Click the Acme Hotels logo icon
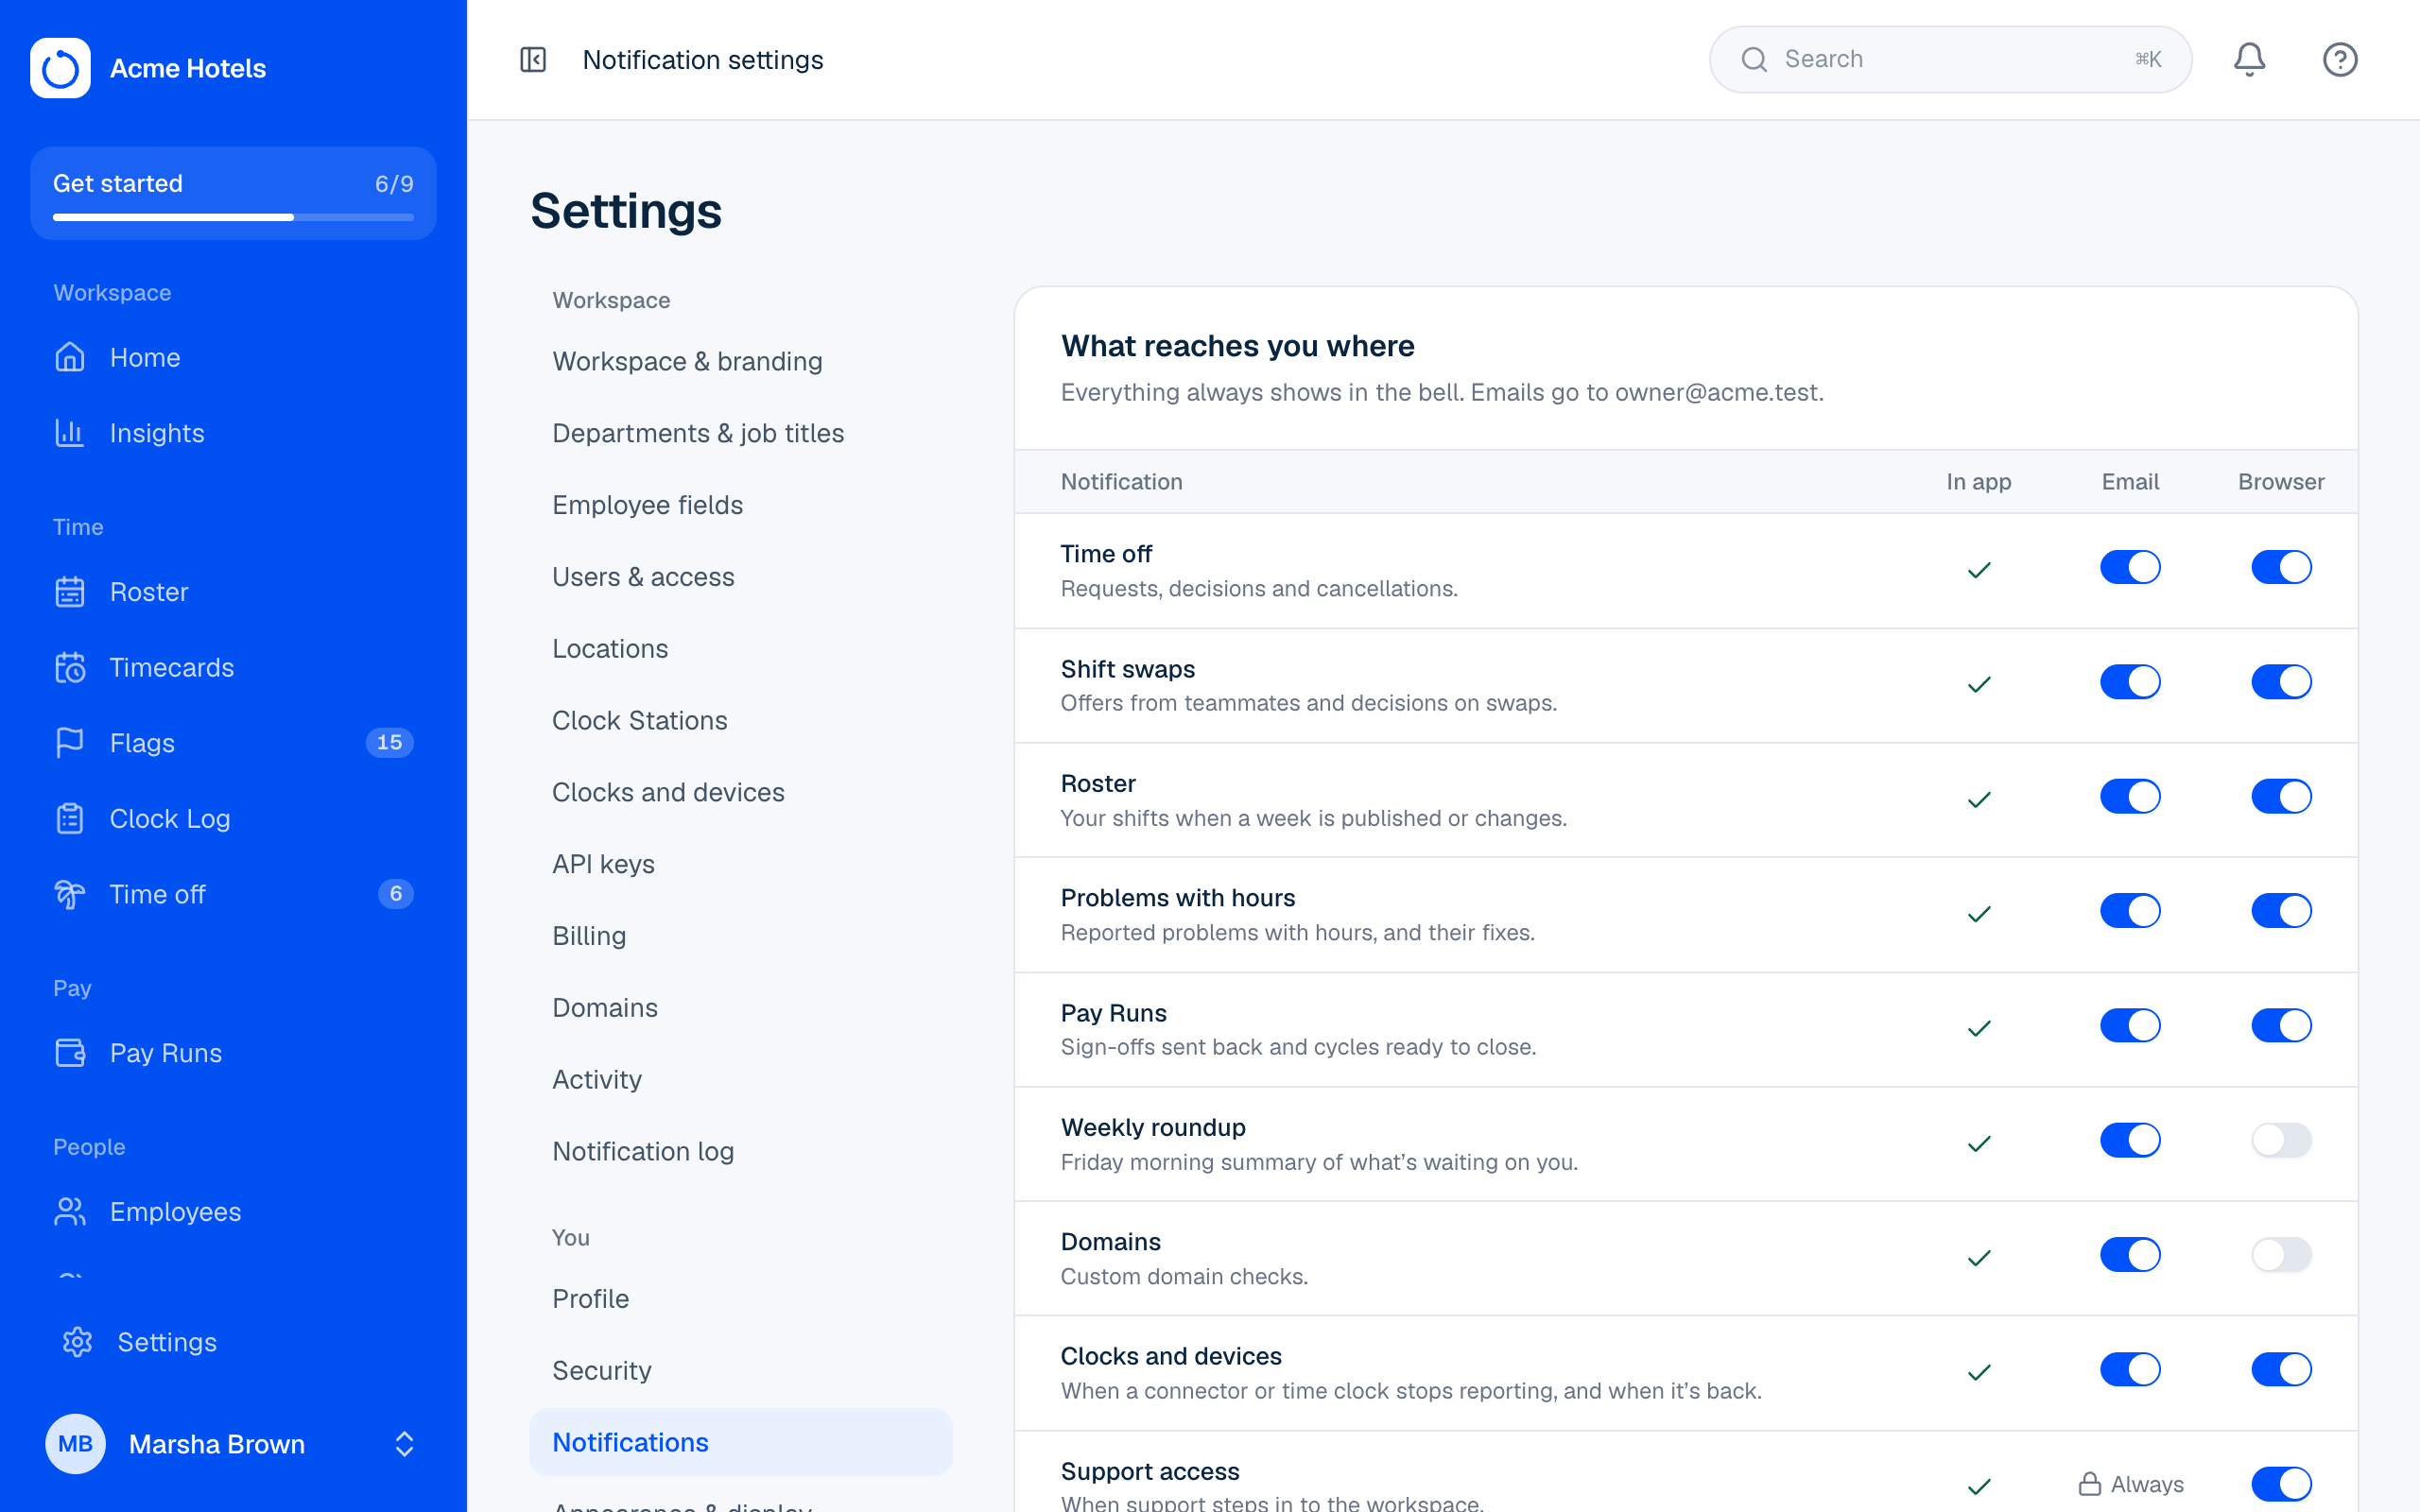Screen dimensions: 2420x1512 pyautogui.click(x=60, y=68)
